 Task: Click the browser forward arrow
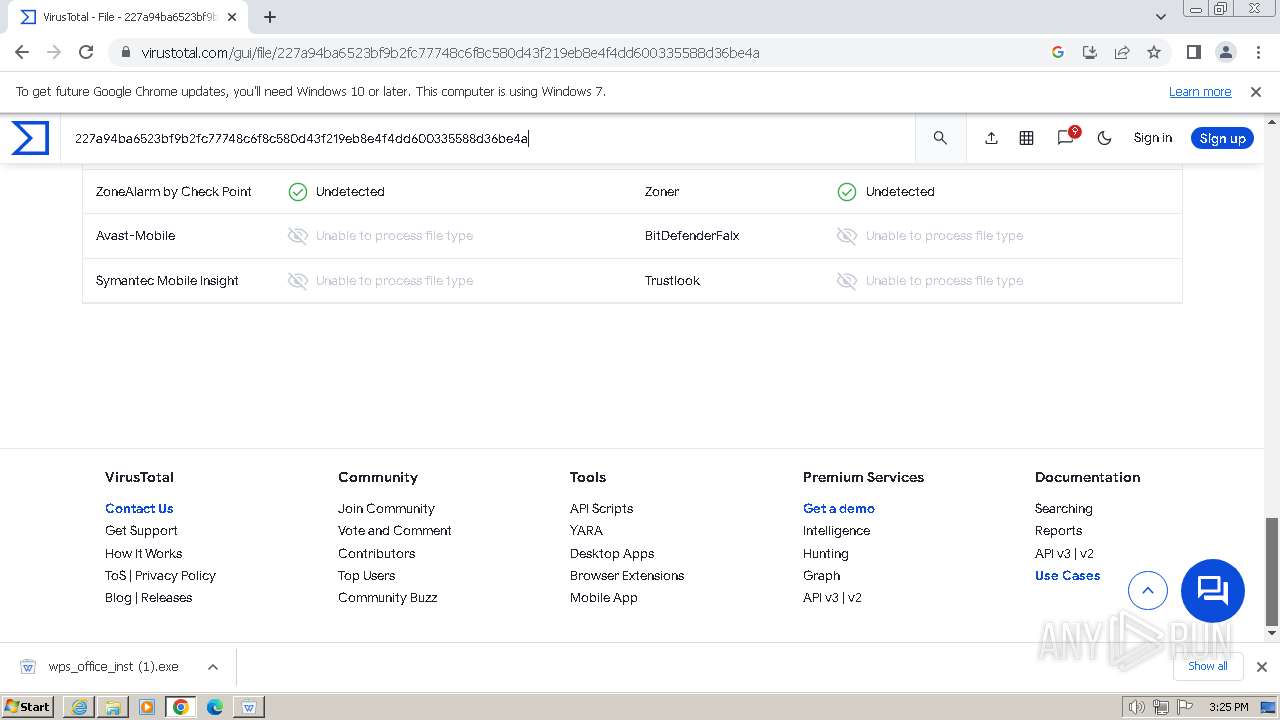(x=54, y=52)
